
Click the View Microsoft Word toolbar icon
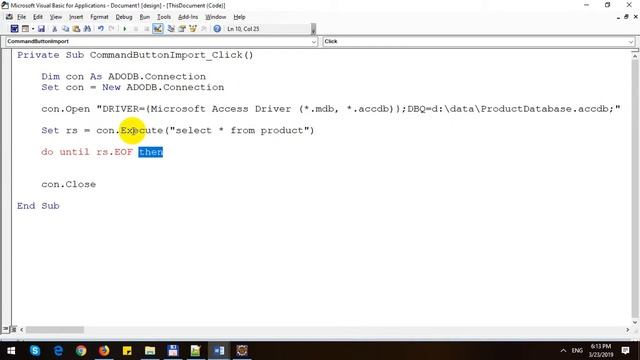pyautogui.click(x=14, y=29)
